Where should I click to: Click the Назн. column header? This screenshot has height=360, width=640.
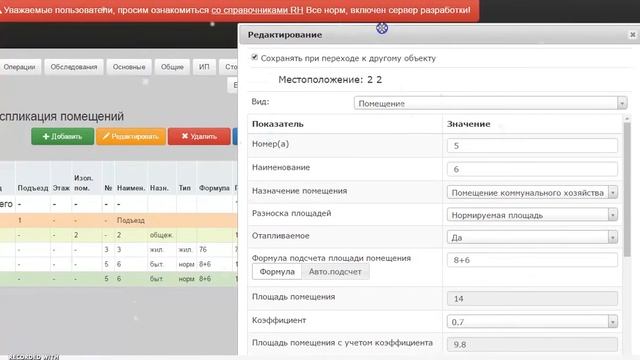click(159, 188)
